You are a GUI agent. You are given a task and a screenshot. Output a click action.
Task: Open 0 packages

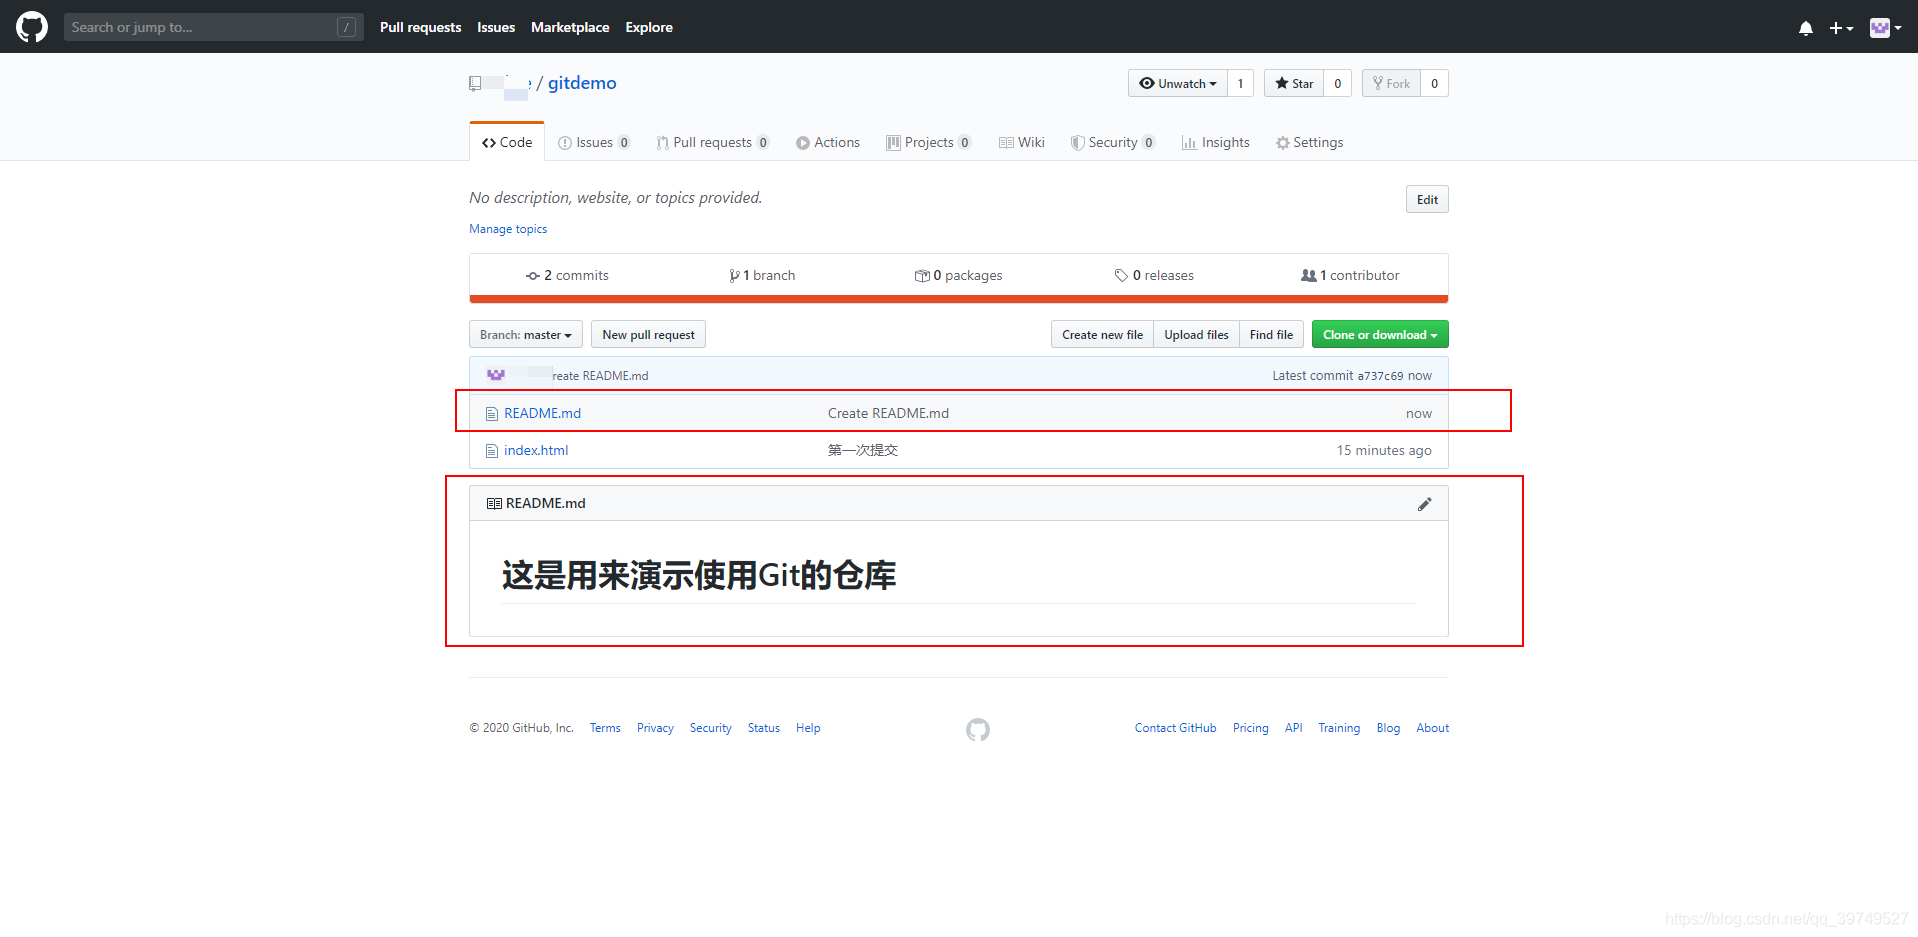click(958, 275)
